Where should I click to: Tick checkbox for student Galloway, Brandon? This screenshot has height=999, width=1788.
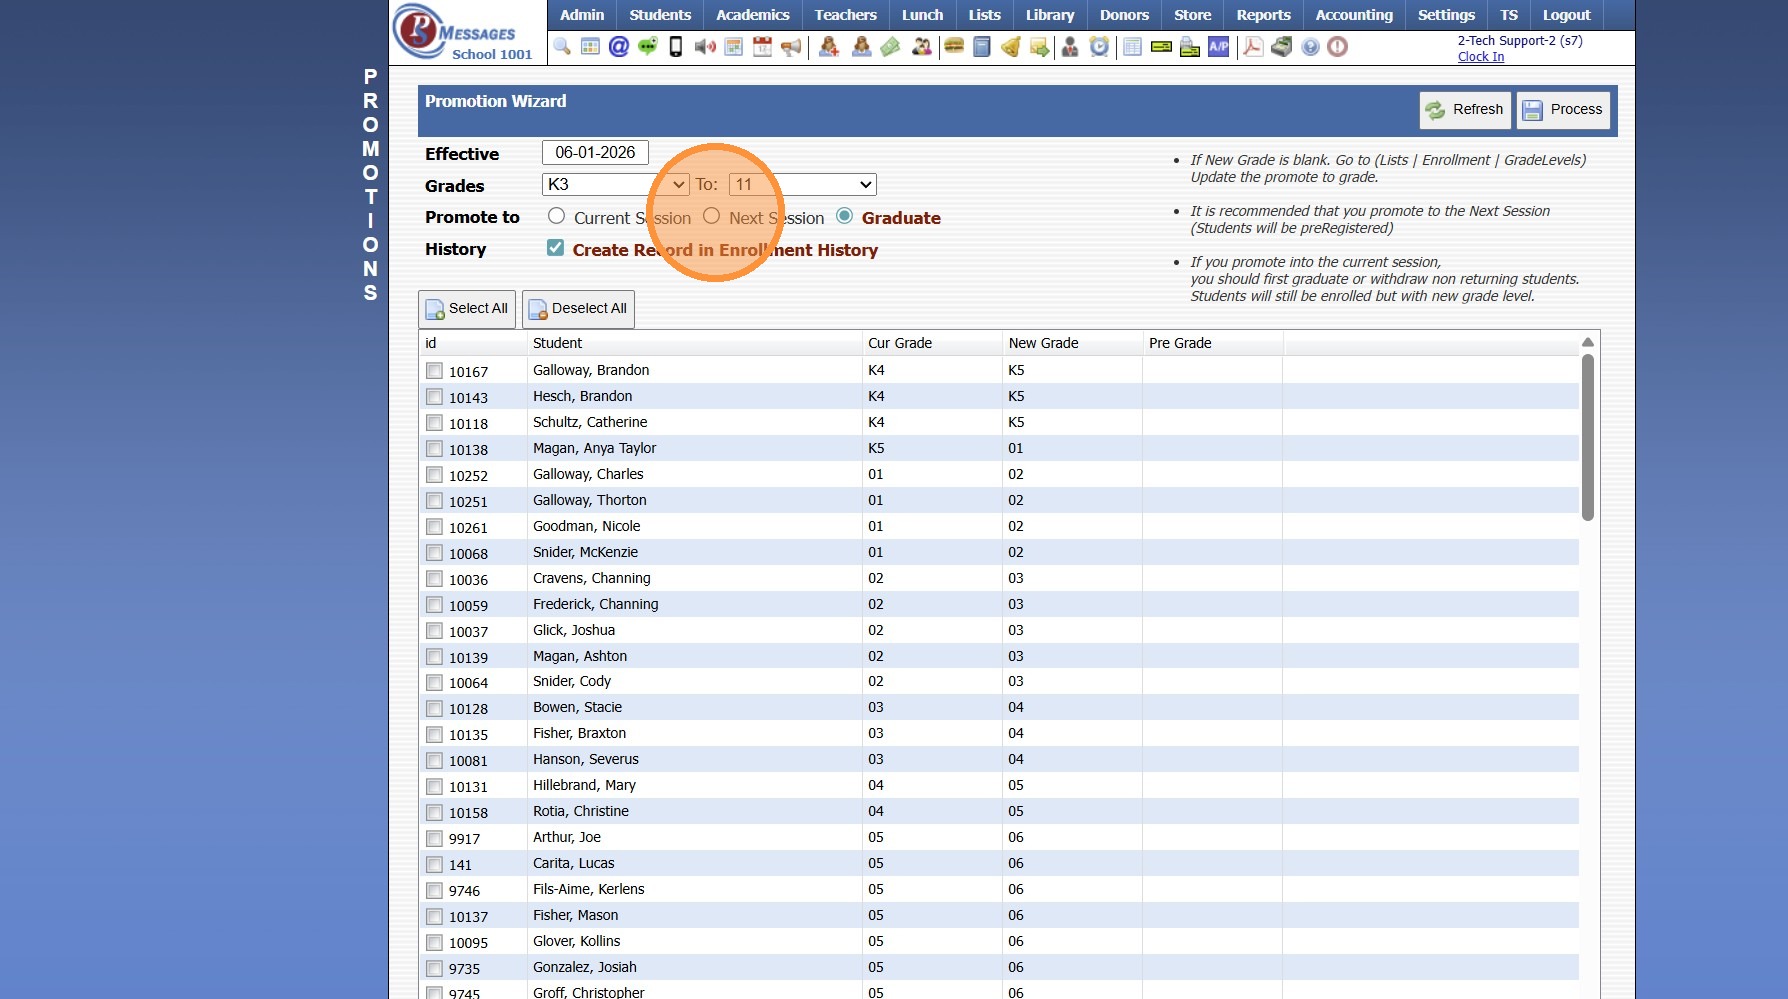(434, 371)
